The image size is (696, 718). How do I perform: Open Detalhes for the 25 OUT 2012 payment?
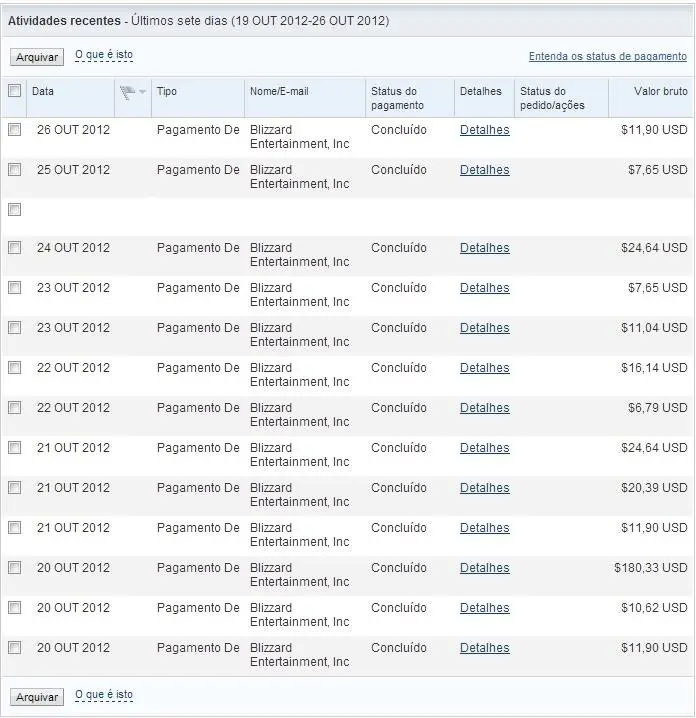click(484, 170)
